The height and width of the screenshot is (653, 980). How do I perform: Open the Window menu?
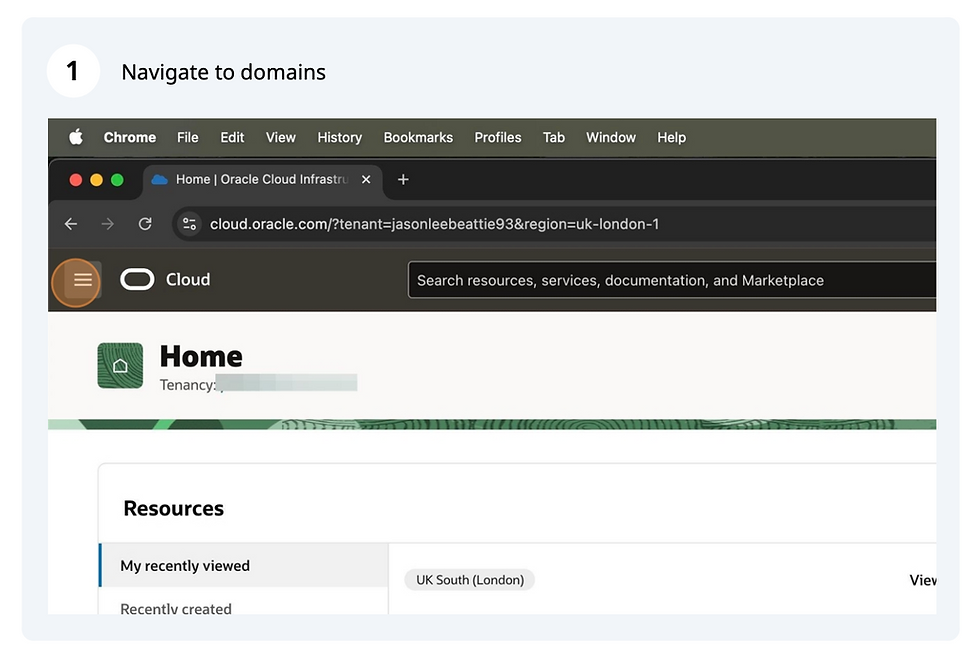[x=611, y=137]
